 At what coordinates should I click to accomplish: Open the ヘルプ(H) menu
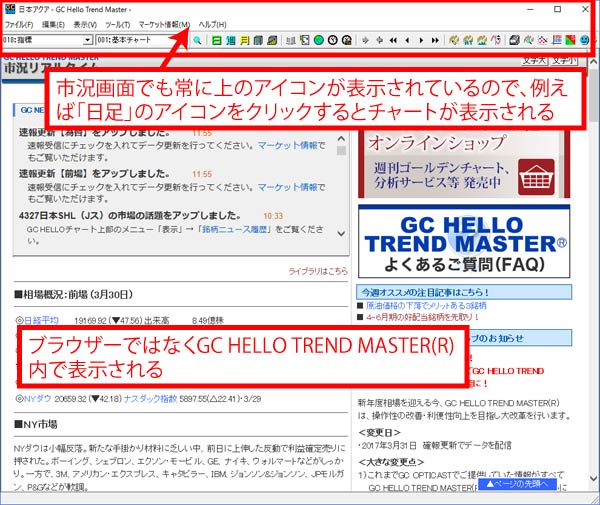(x=212, y=25)
